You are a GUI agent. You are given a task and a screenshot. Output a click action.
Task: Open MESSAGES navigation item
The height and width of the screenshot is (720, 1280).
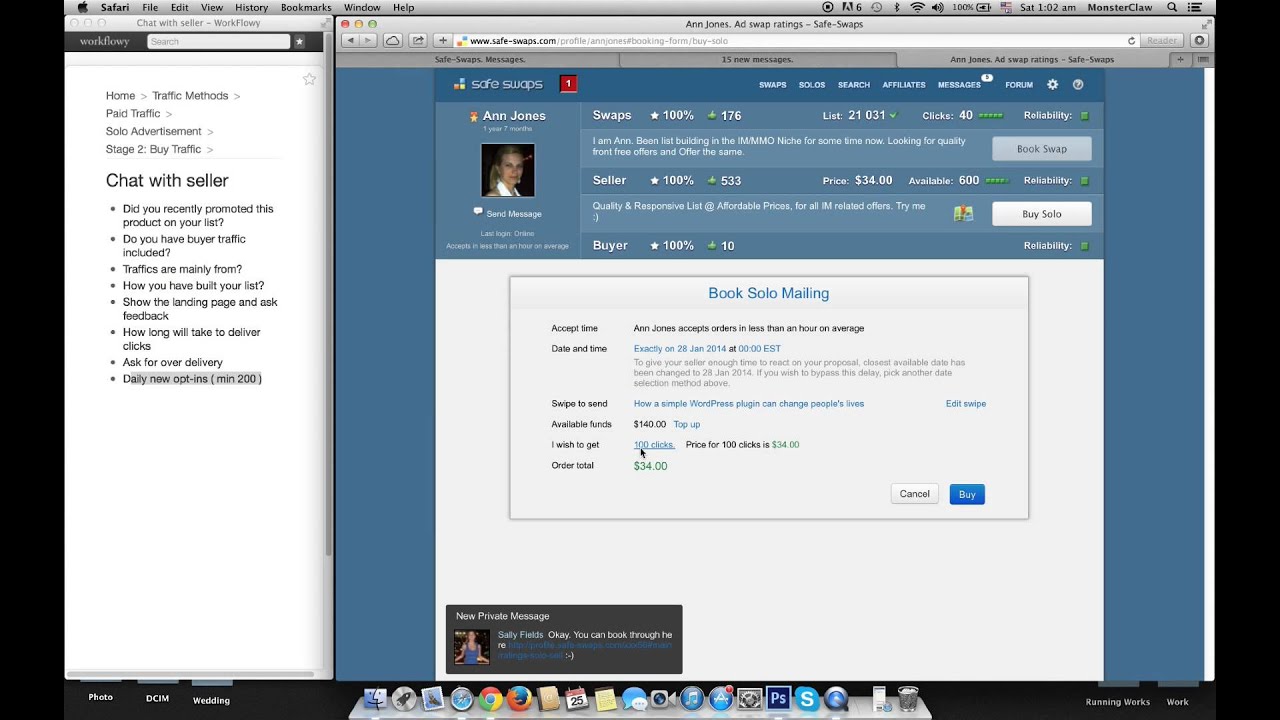[x=959, y=85]
